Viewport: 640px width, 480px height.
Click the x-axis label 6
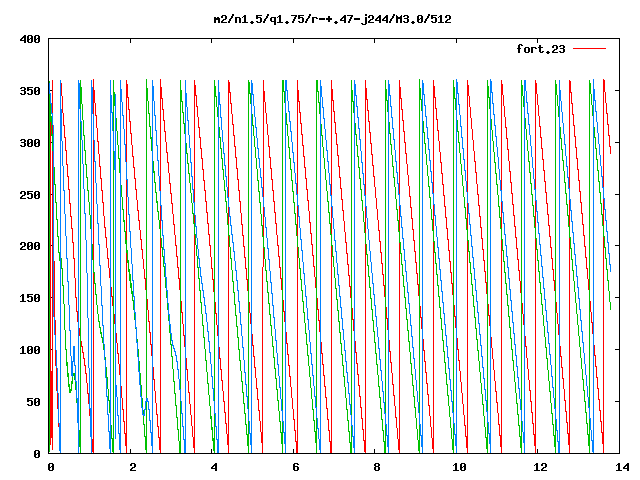(296, 467)
